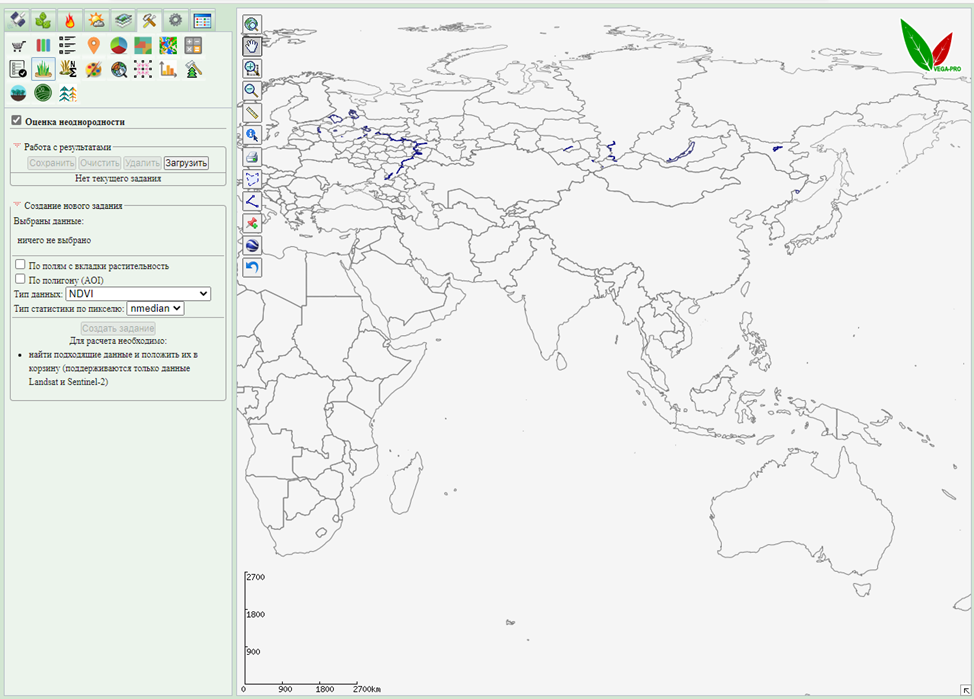974x699 pixels.
Task: Open the print map tool
Action: pyautogui.click(x=252, y=156)
